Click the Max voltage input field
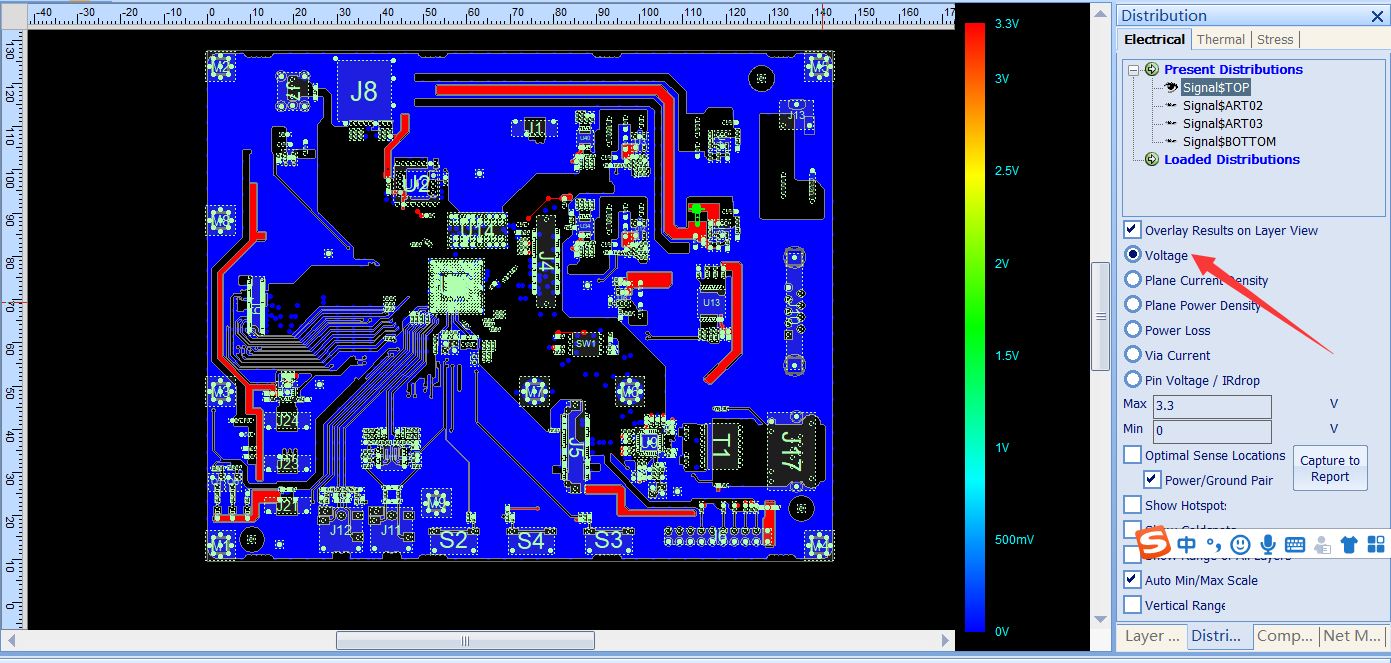 1212,406
